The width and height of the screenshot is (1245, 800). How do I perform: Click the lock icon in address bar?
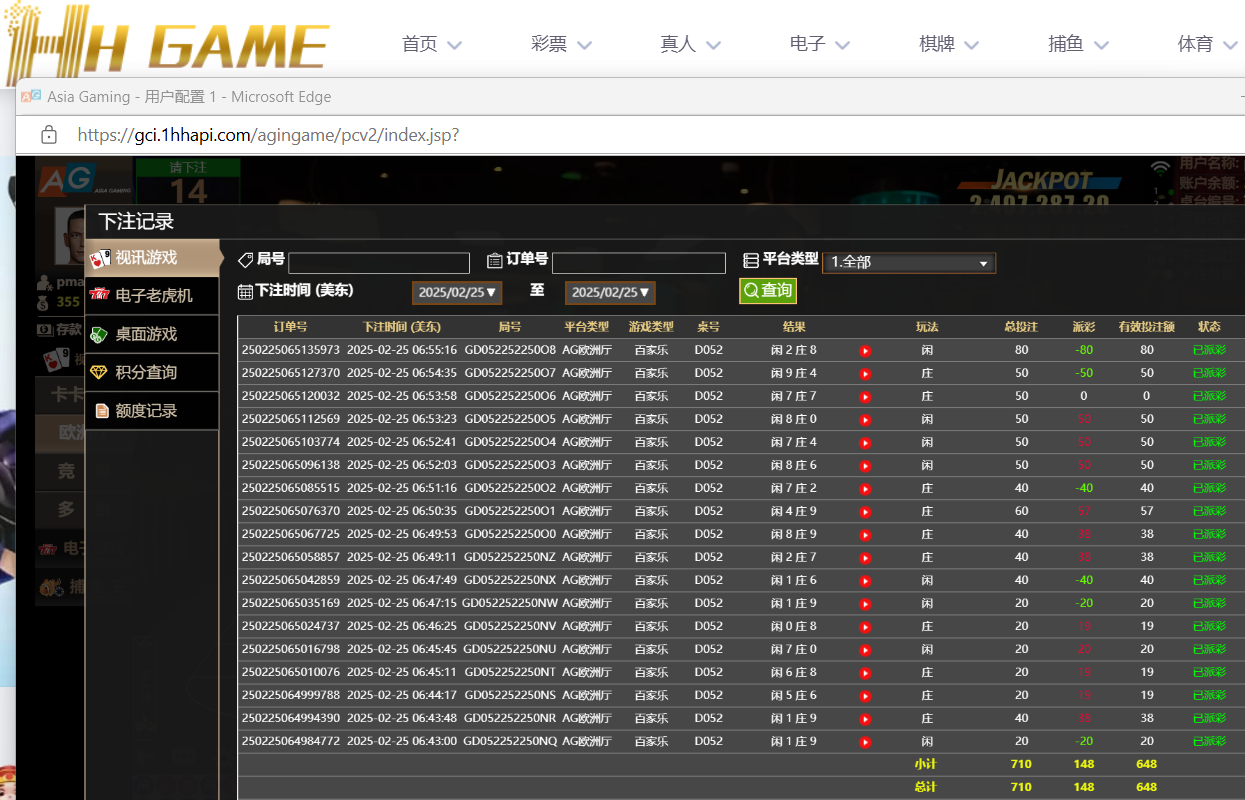[48, 135]
